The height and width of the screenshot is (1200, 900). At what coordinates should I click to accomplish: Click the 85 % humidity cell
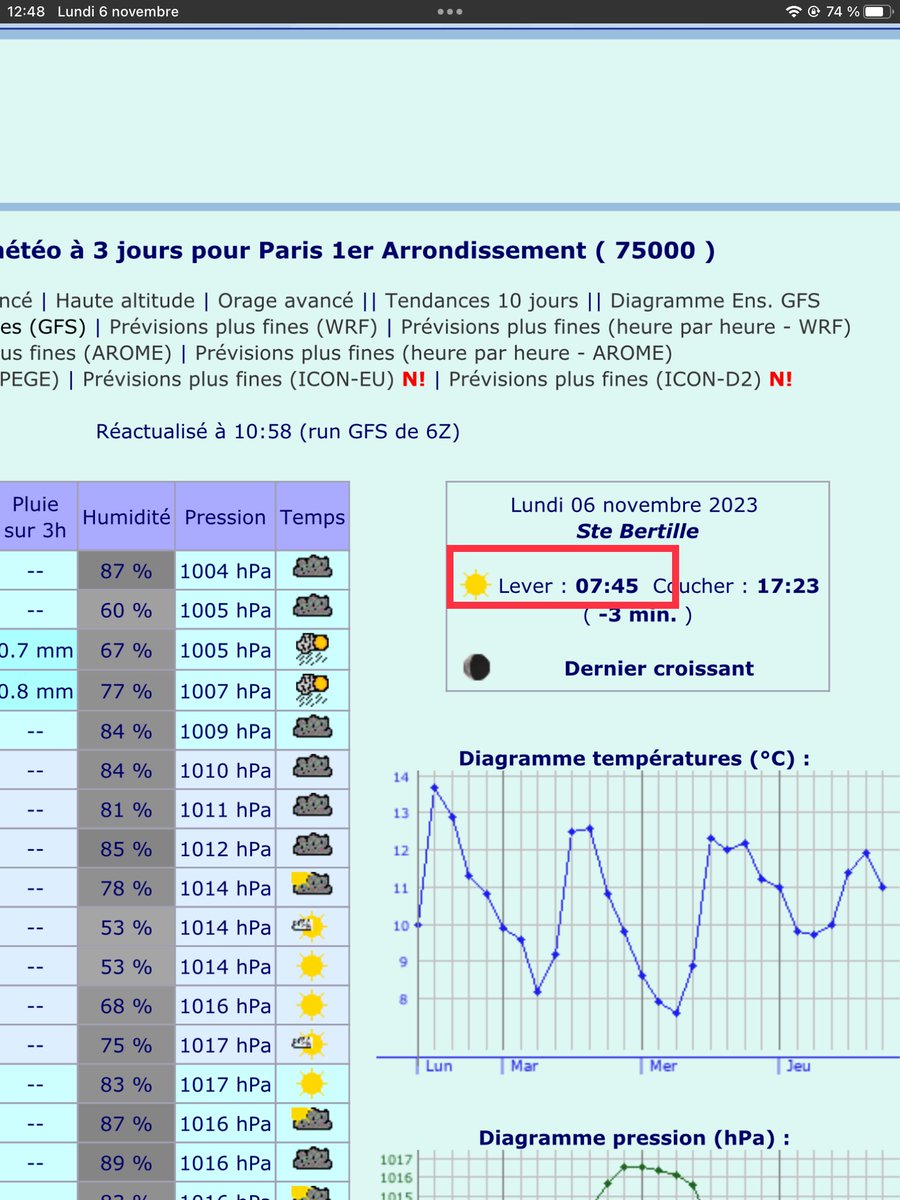[x=126, y=848]
